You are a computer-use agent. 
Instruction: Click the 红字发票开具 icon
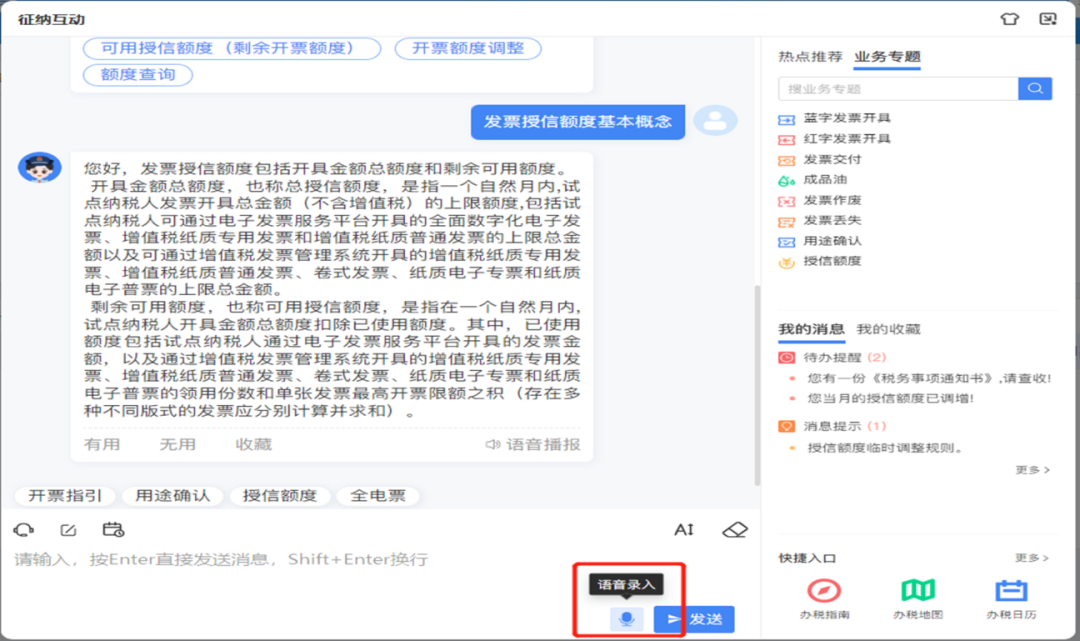tap(786, 140)
